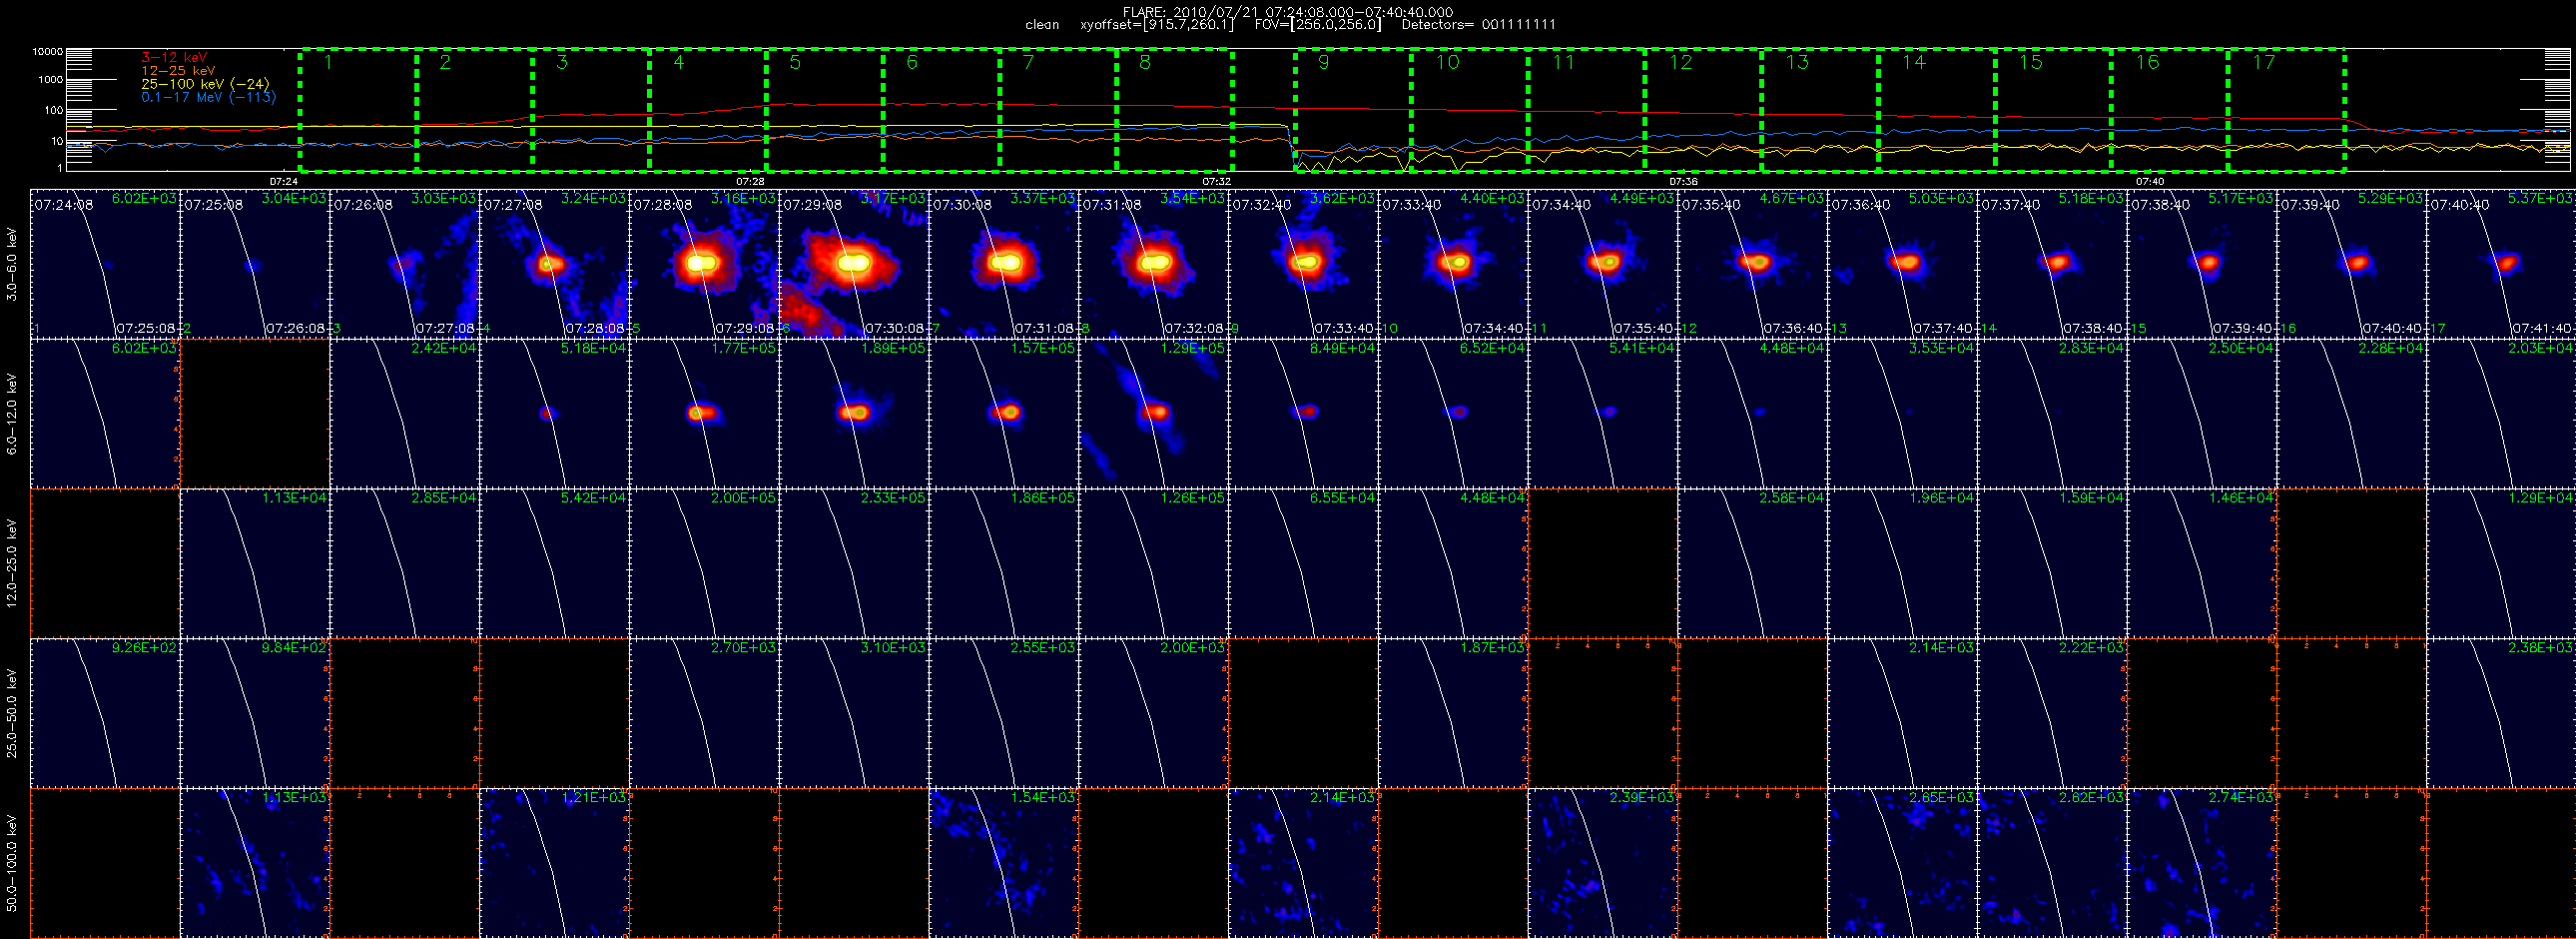View the 3.0-6.0 keV image for interval 13
2576x939 pixels.
(1902, 263)
